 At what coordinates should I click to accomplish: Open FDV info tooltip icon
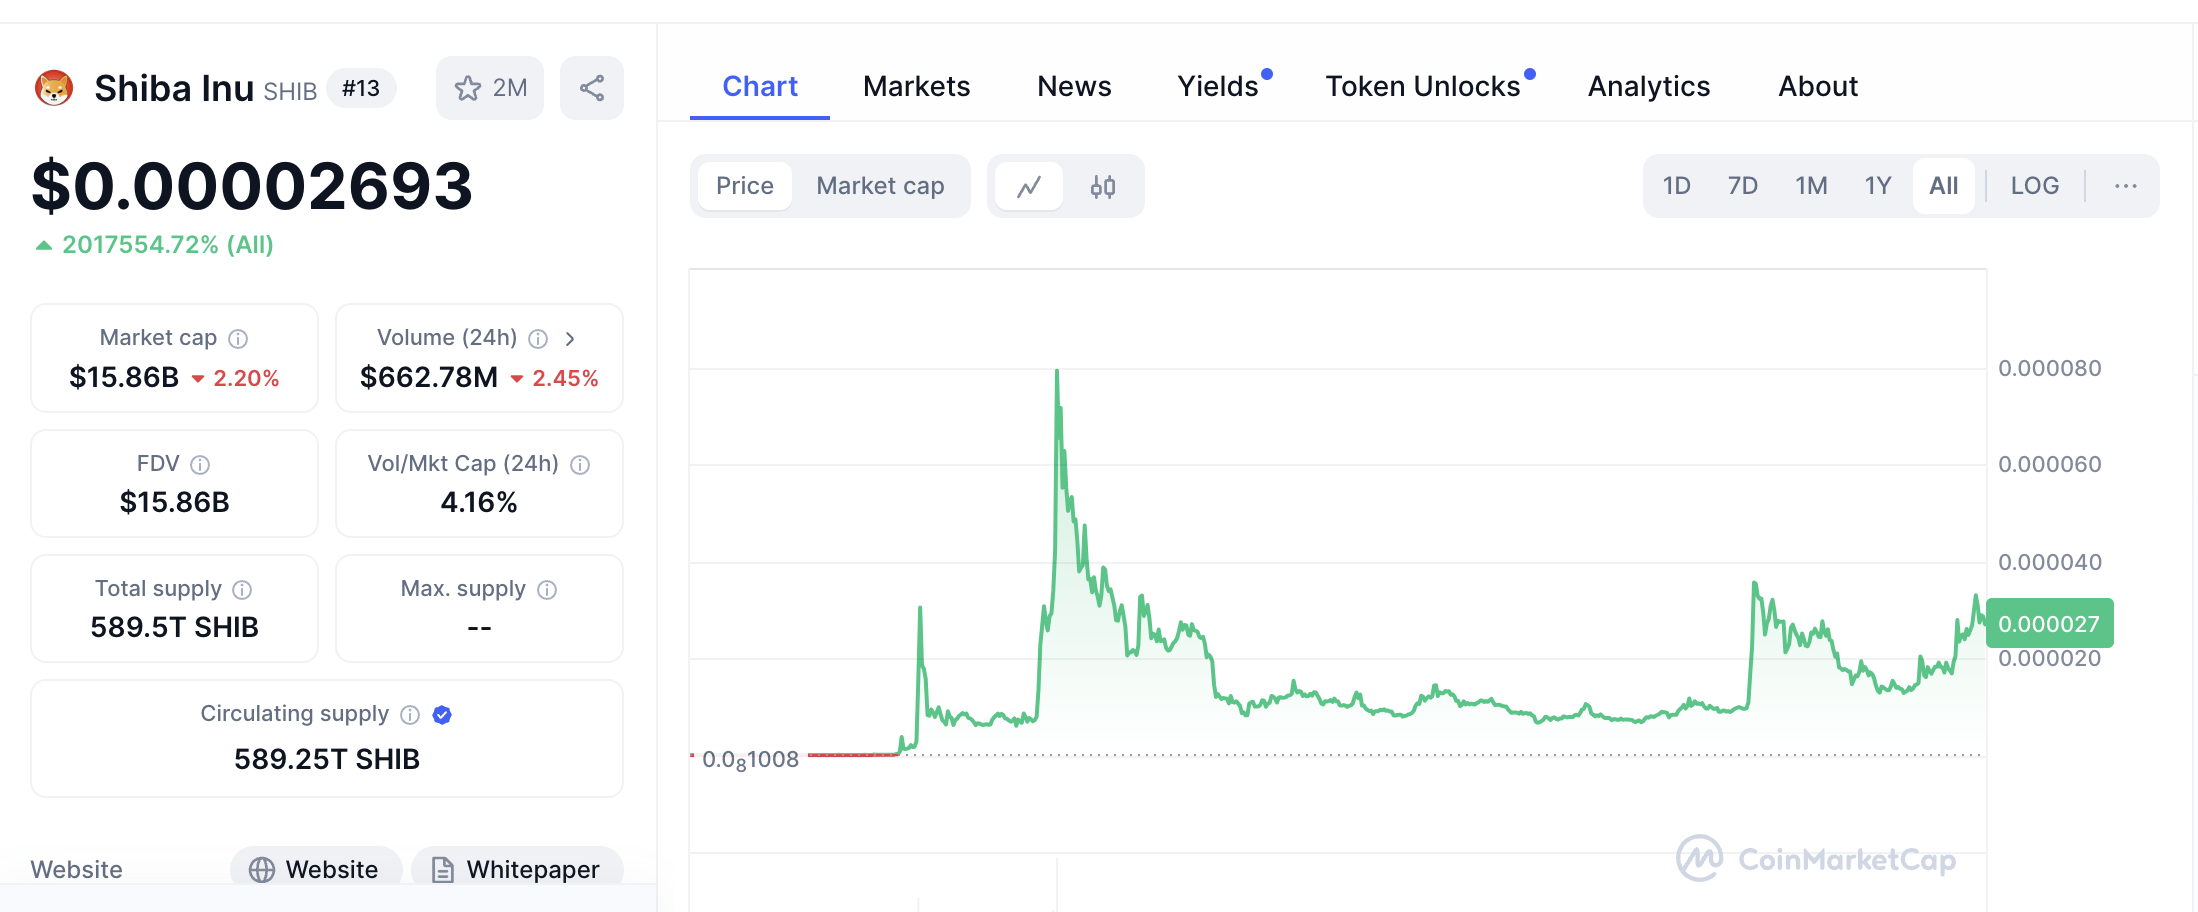[x=200, y=465]
